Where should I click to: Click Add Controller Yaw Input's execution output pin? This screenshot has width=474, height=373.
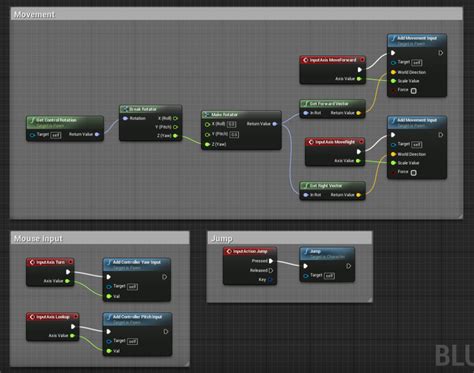tap(165, 277)
